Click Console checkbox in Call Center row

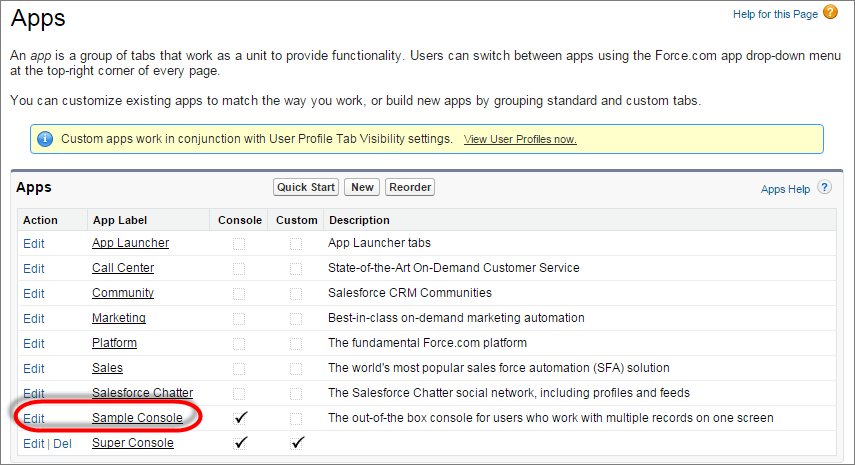tap(239, 269)
